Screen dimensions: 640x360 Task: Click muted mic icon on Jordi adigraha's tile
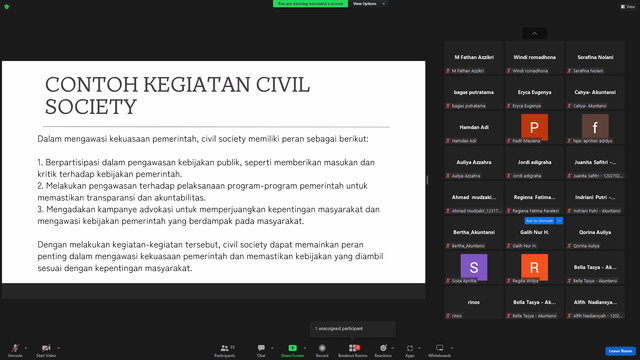(x=509, y=176)
